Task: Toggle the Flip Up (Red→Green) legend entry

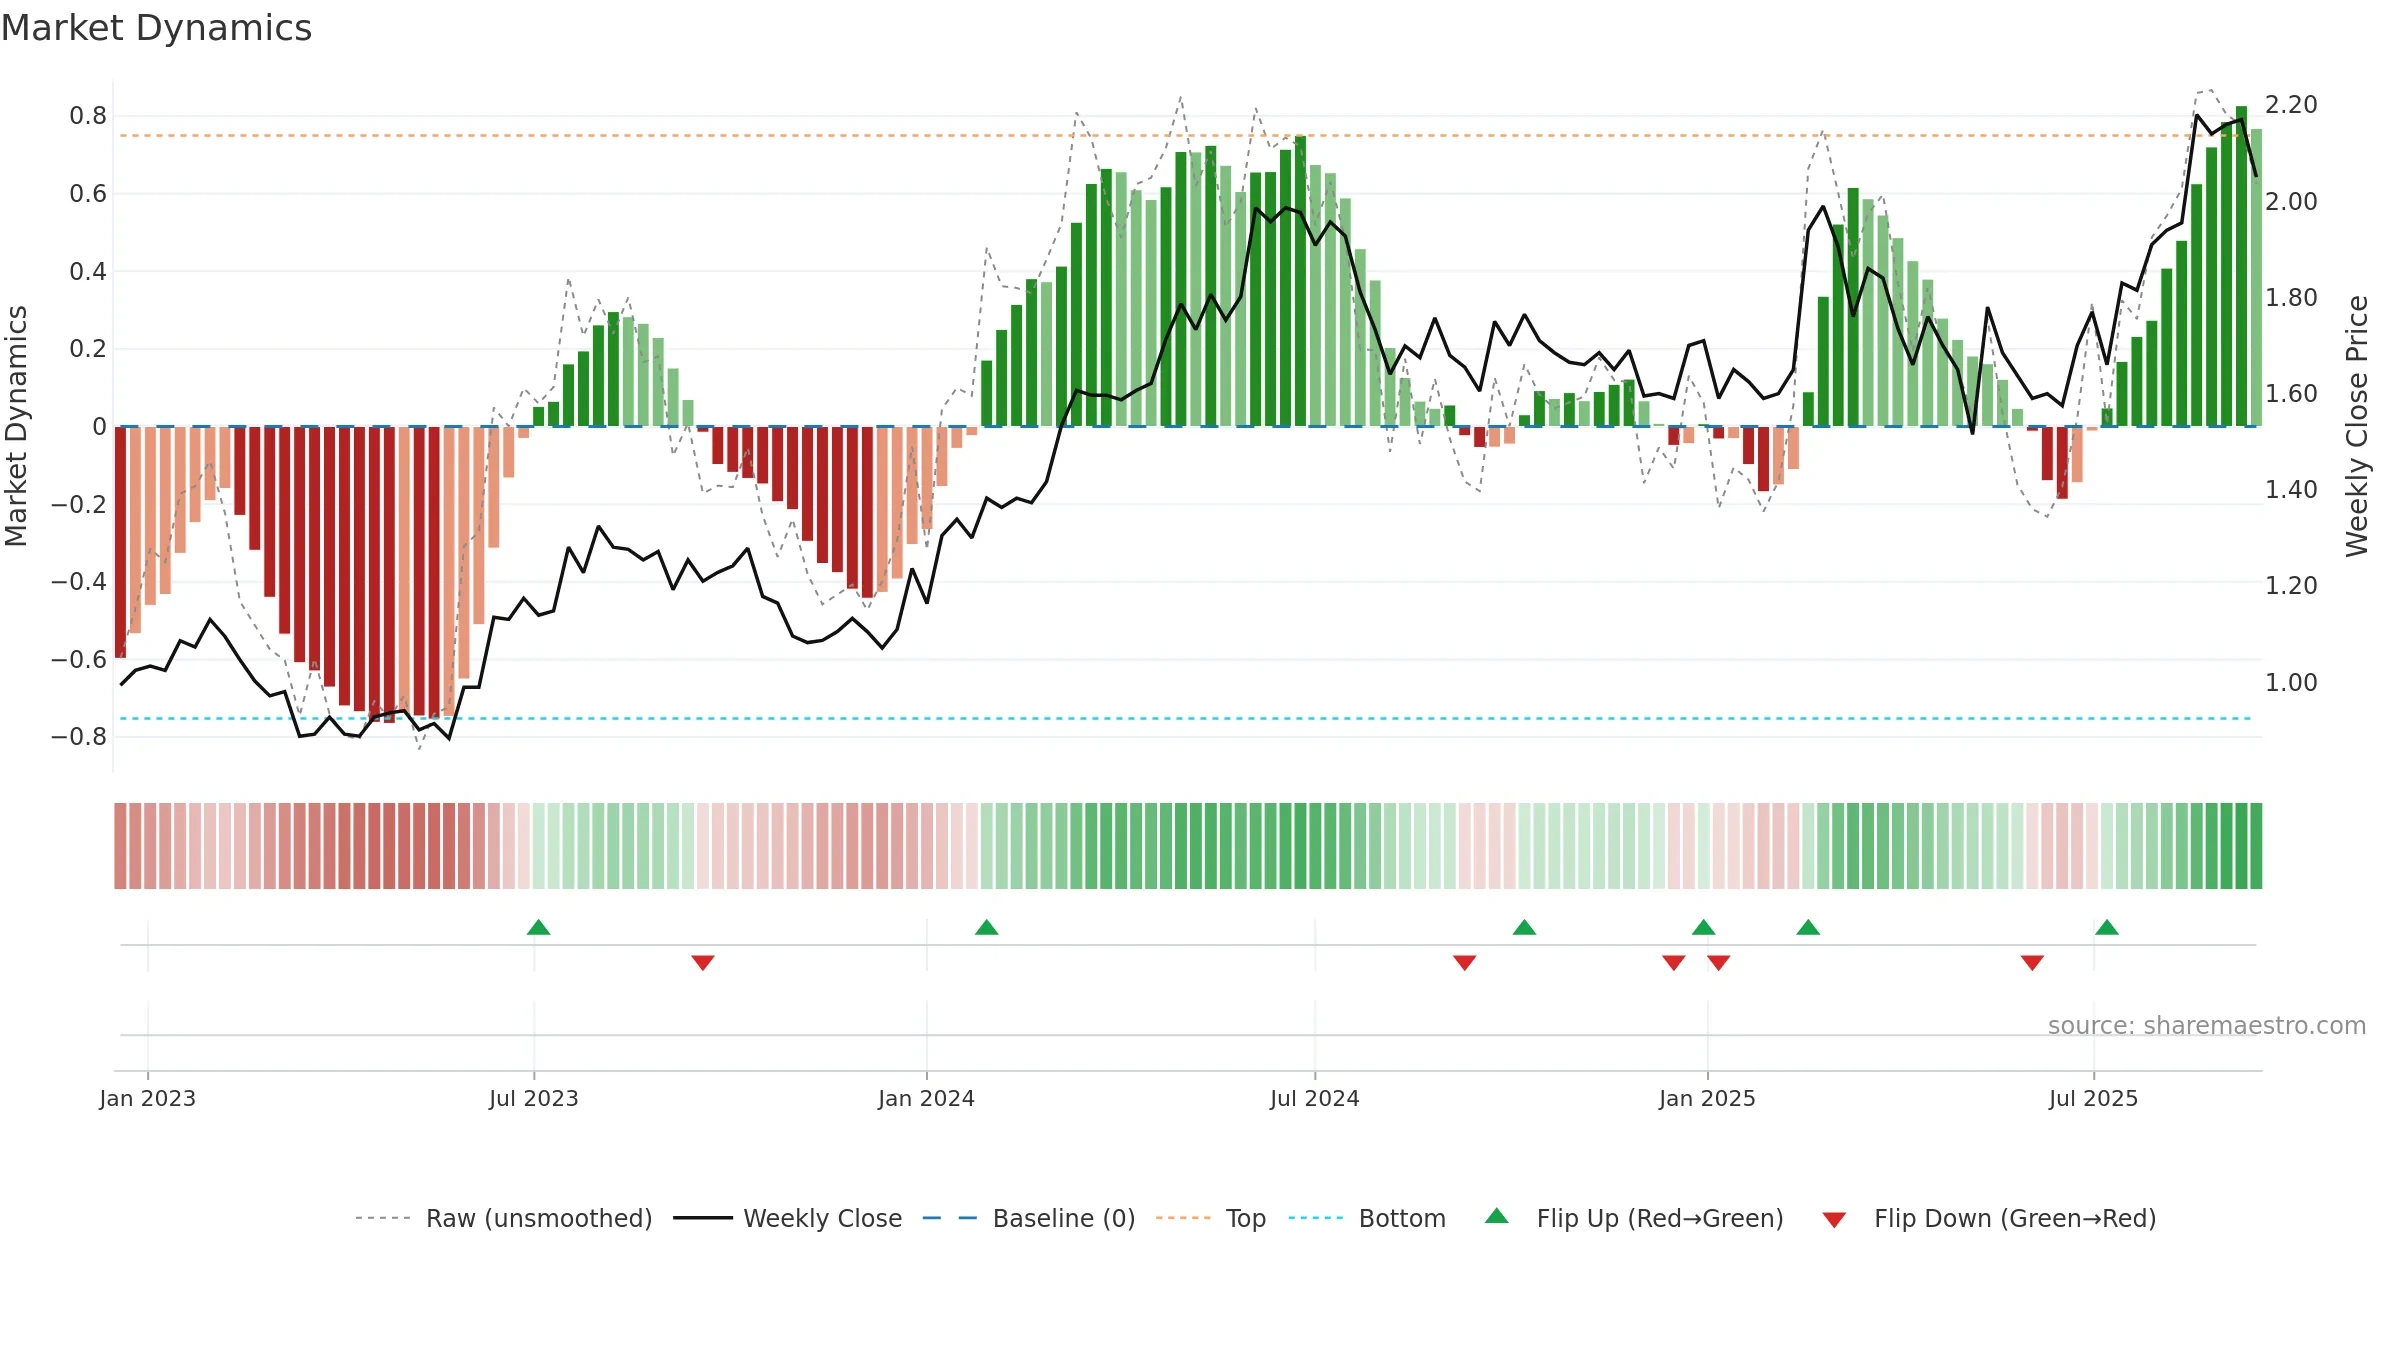Action: (1634, 1218)
